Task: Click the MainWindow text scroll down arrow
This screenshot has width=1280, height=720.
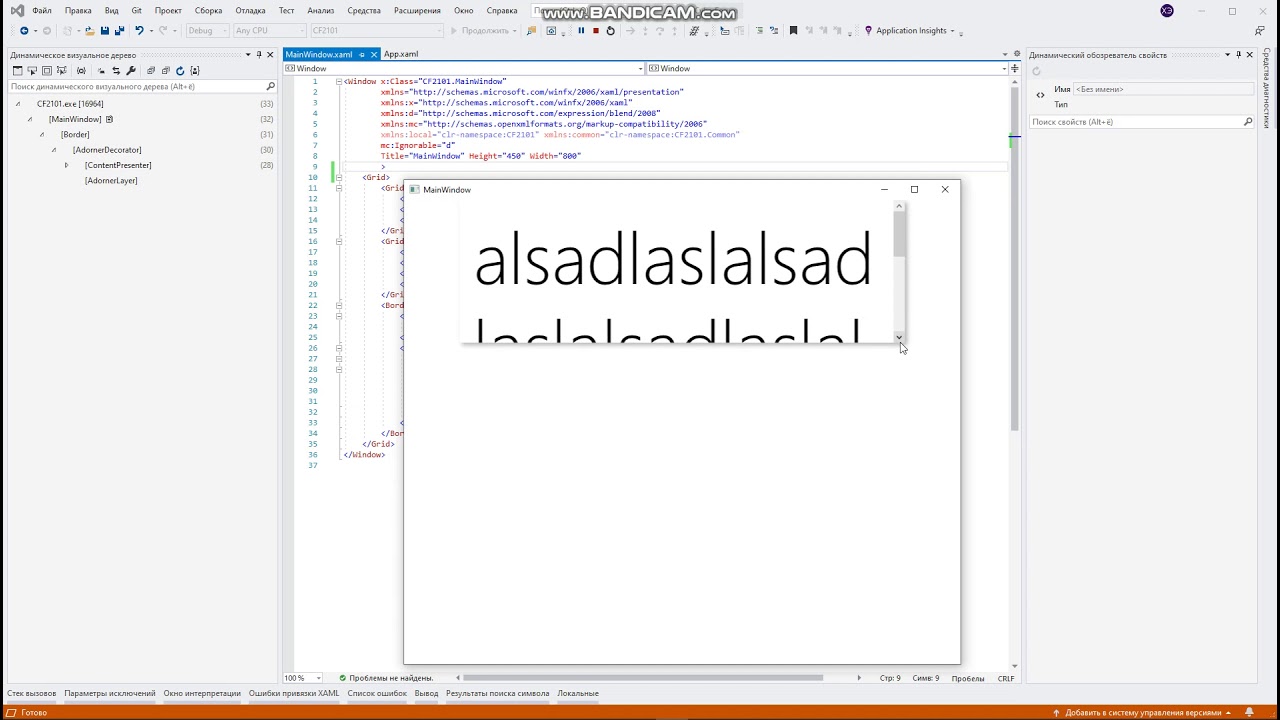Action: coord(899,338)
